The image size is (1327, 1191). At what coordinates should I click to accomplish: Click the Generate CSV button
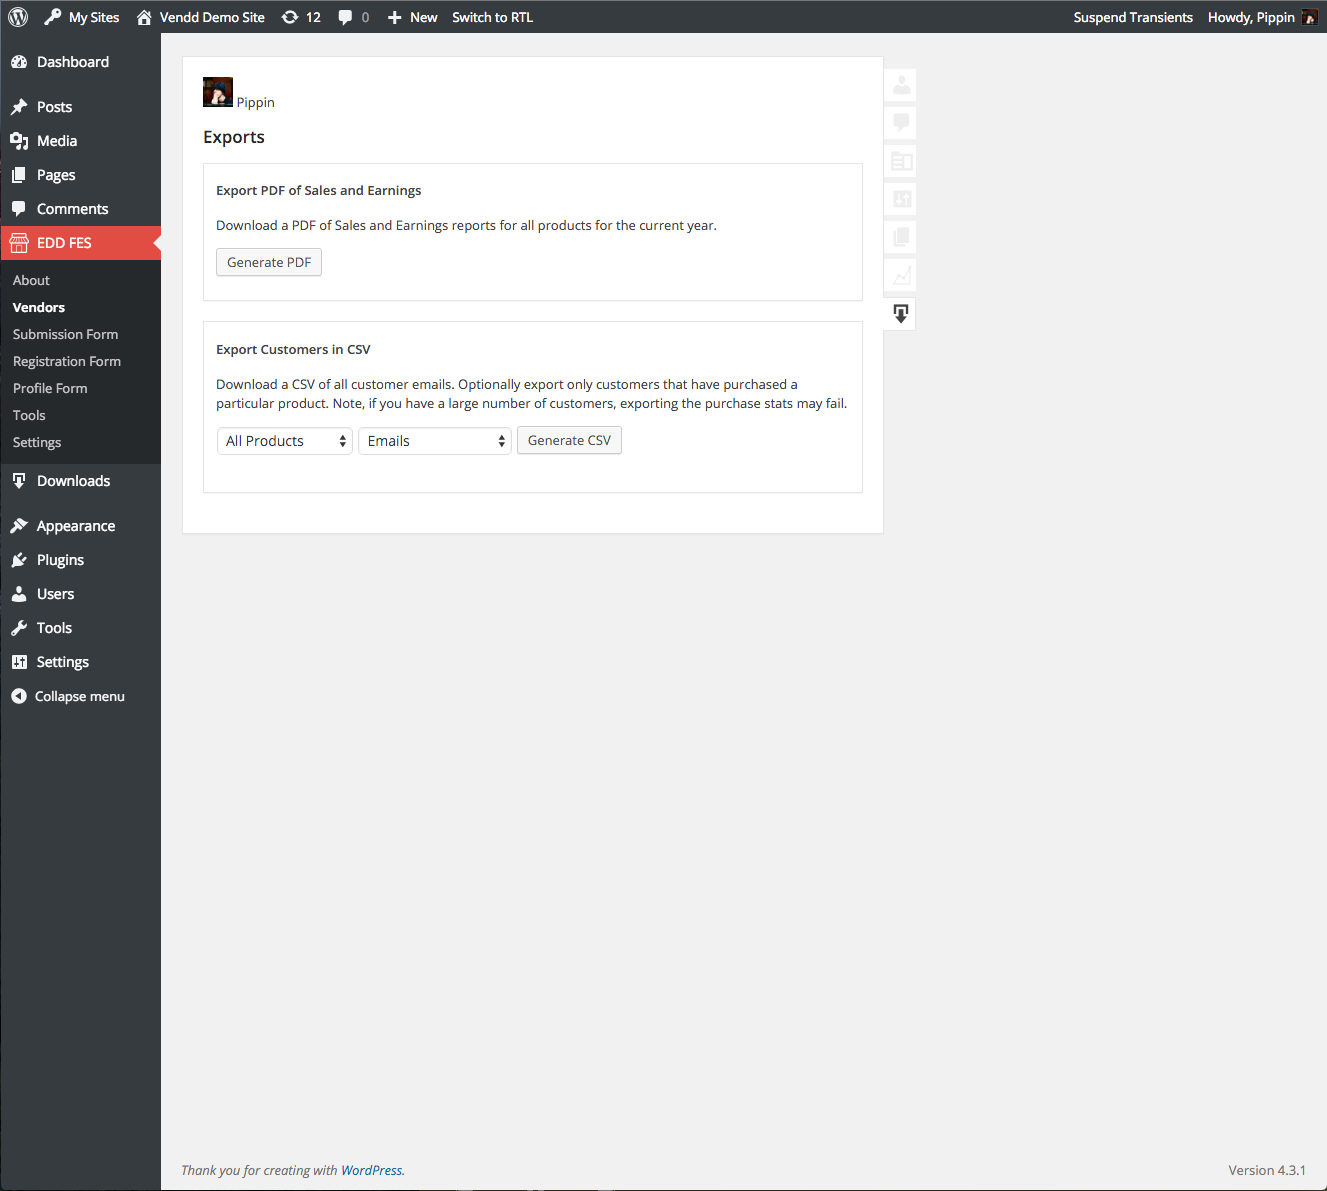tap(569, 440)
